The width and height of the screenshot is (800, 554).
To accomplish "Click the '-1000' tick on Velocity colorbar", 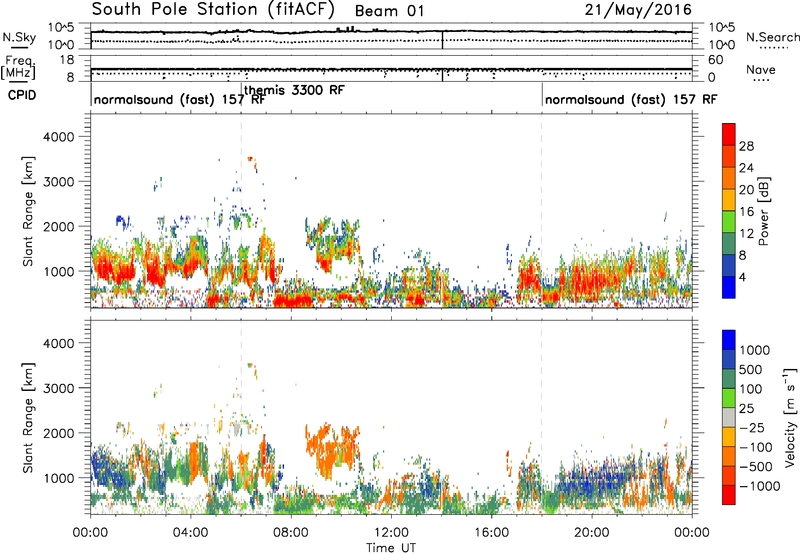I will (760, 486).
